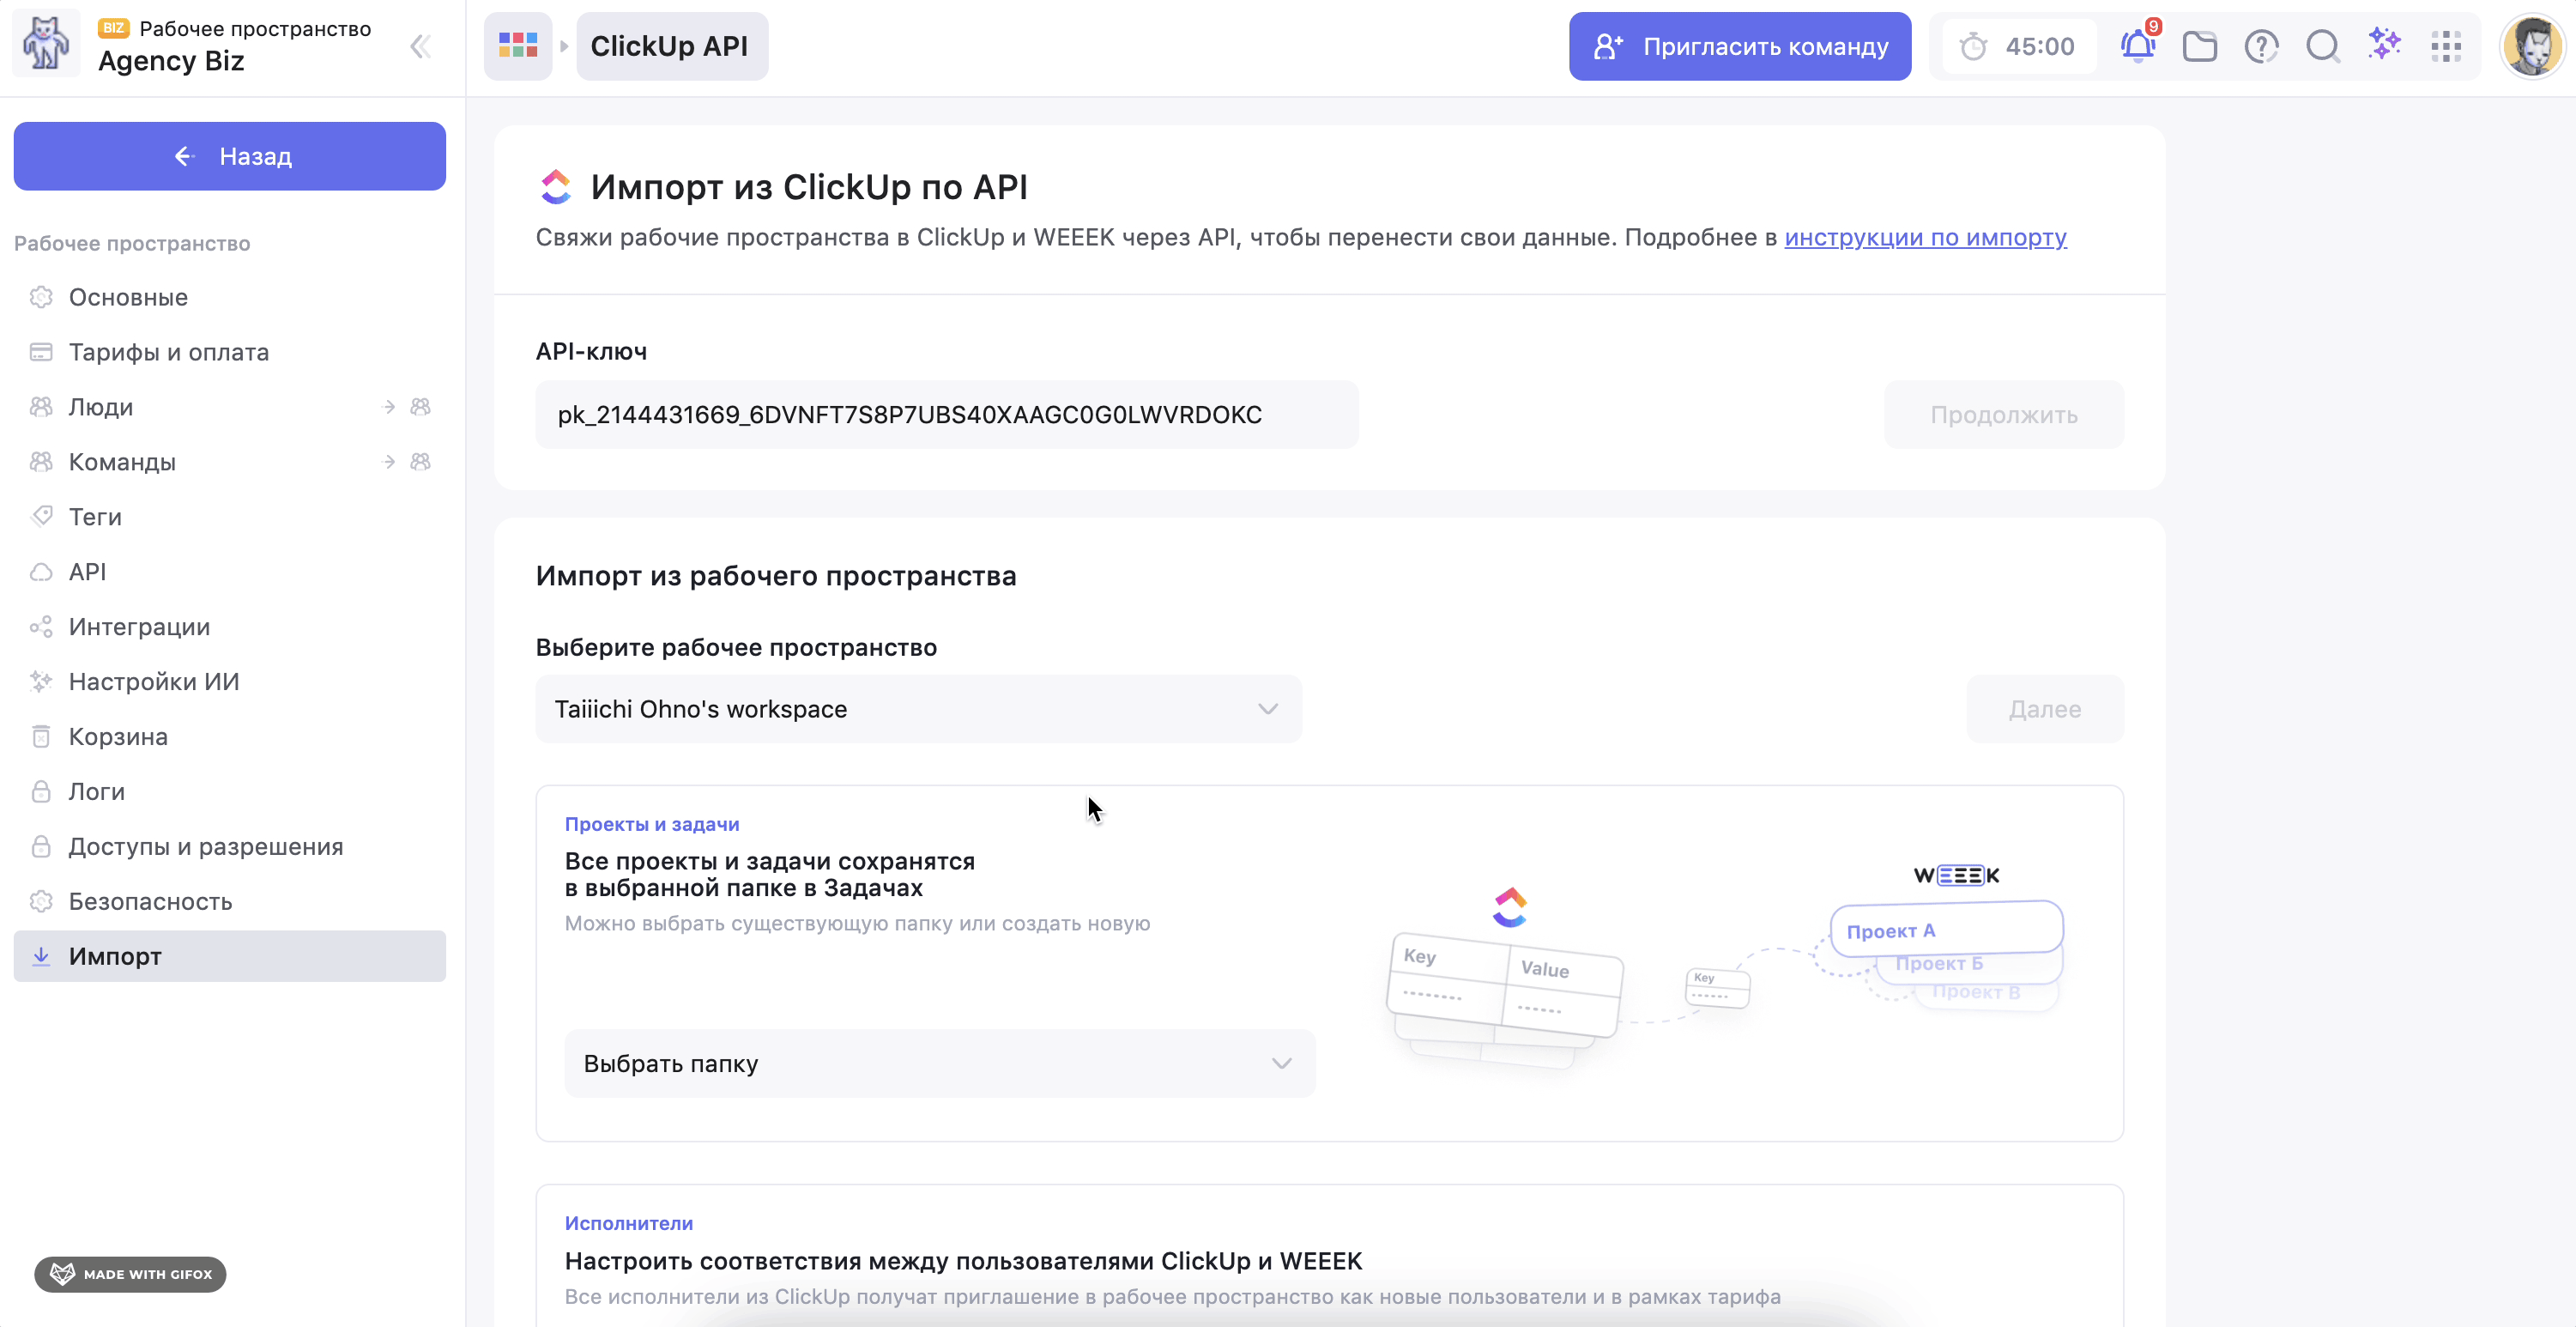Open the help question mark icon
Screen dimensions: 2576x1327
point(2261,46)
